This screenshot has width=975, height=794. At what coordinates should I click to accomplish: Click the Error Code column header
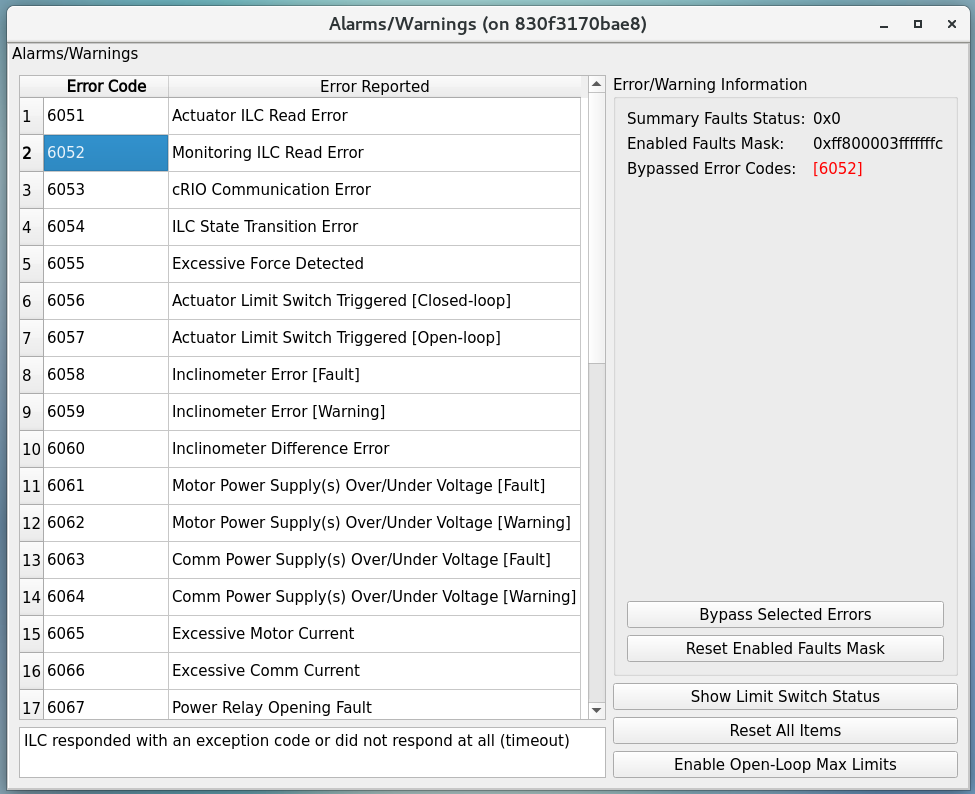(x=106, y=86)
